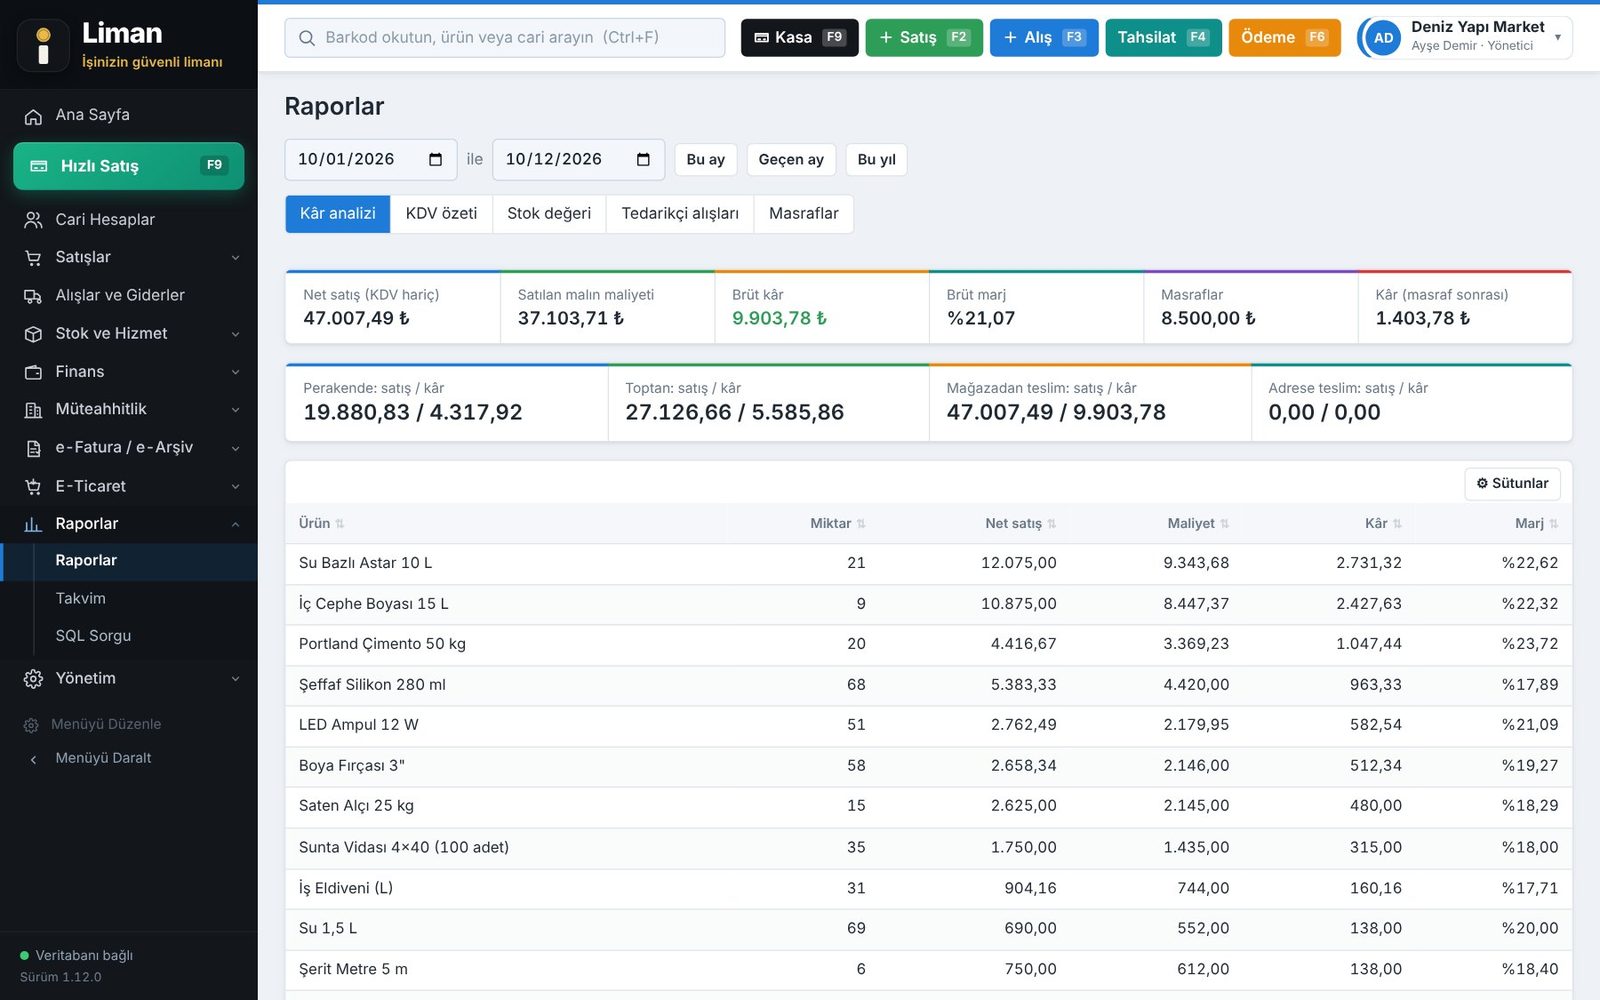The height and width of the screenshot is (1000, 1600).
Task: Click the barcode search input field
Action: coord(505,38)
